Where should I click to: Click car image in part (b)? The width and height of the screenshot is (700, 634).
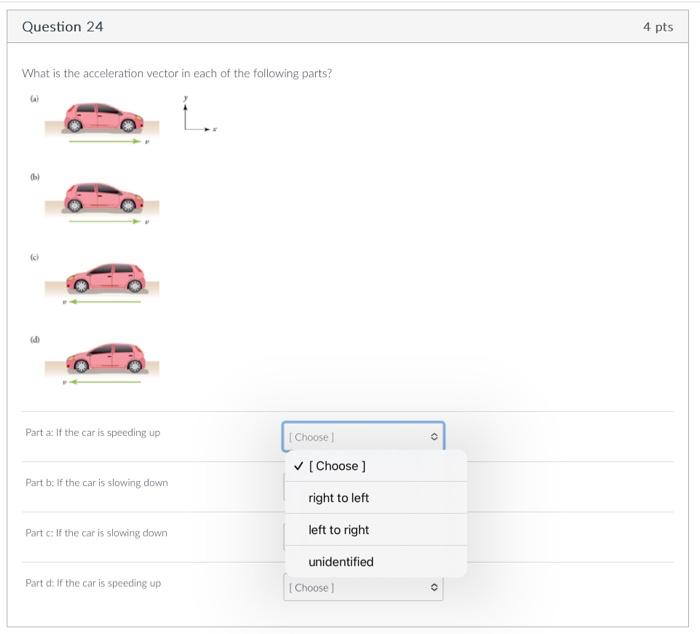click(x=104, y=197)
